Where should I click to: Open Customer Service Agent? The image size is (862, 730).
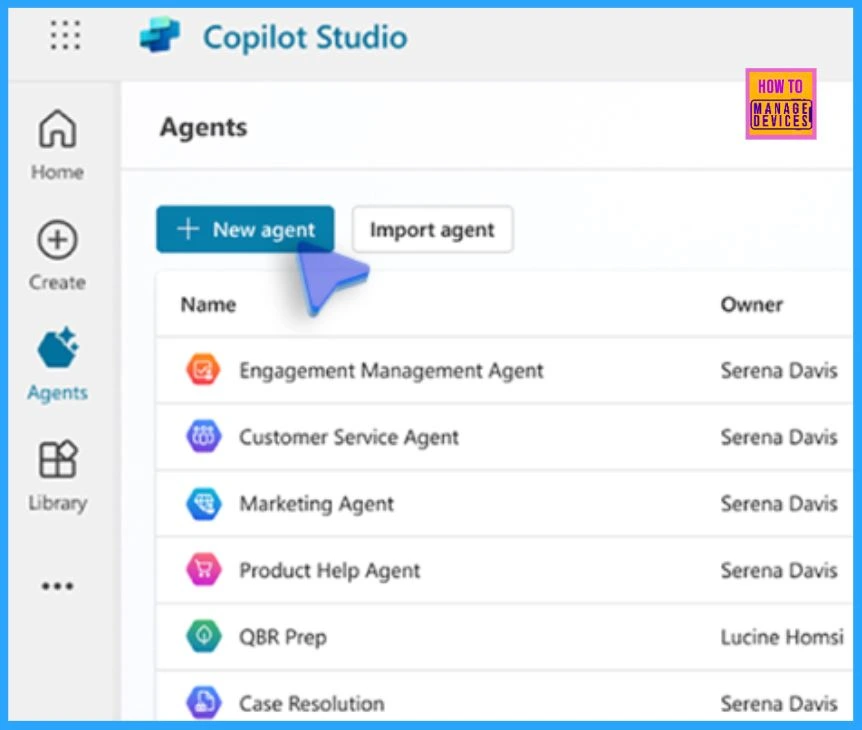[349, 437]
